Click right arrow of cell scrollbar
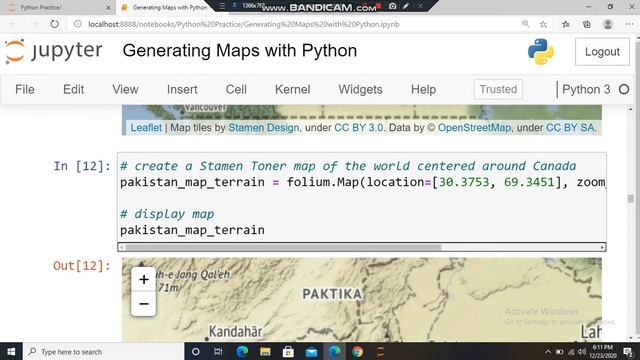The width and height of the screenshot is (640, 360). [602, 247]
